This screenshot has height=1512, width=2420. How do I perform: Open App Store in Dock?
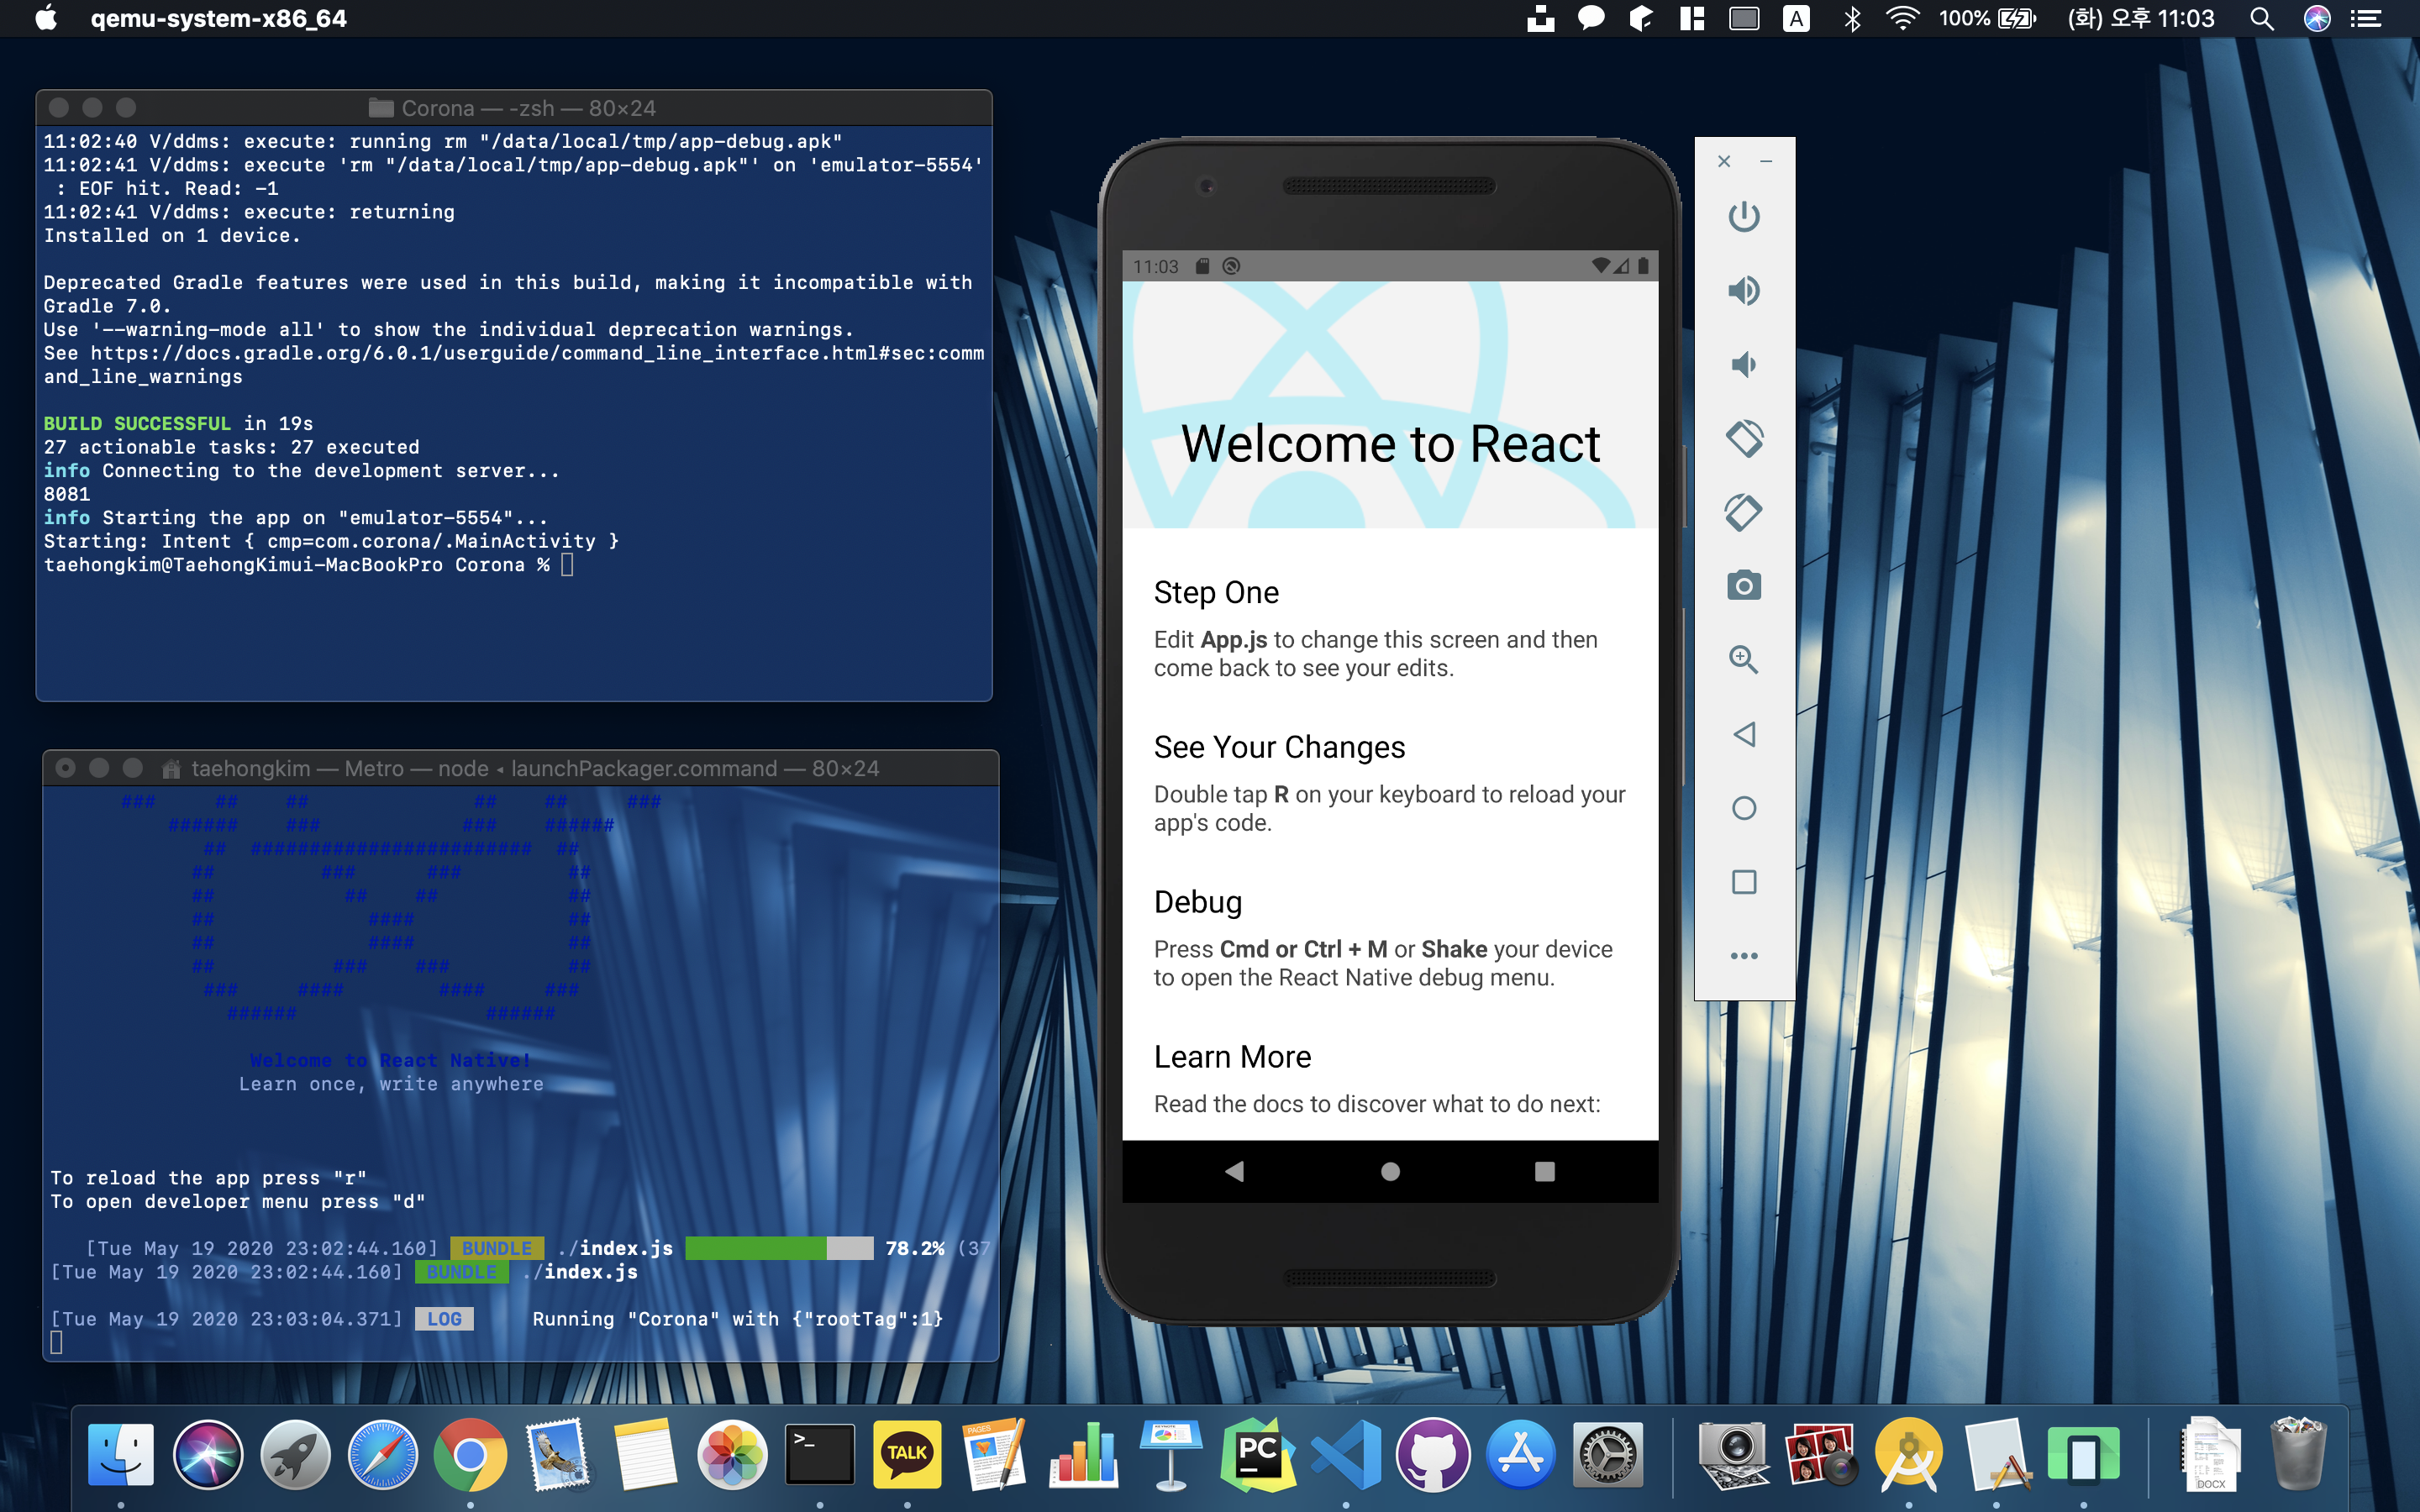tap(1520, 1454)
